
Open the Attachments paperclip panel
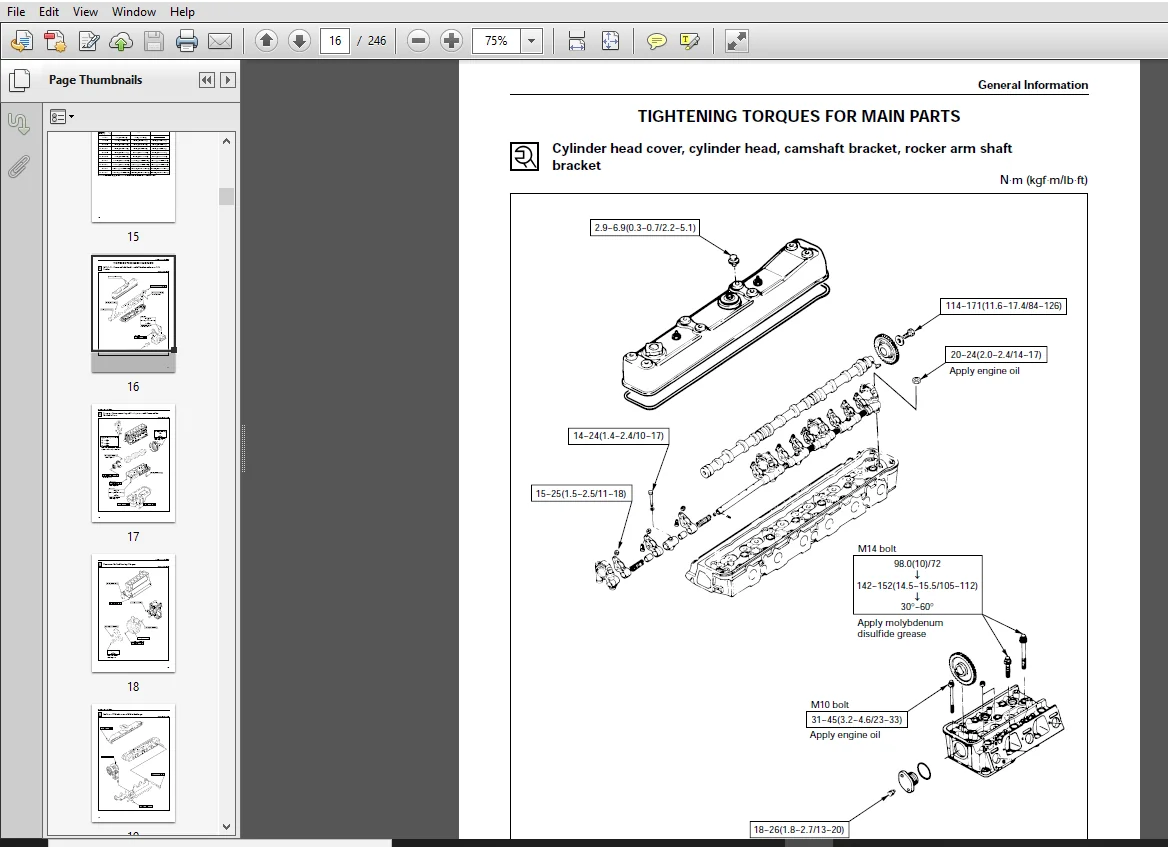pyautogui.click(x=19, y=167)
